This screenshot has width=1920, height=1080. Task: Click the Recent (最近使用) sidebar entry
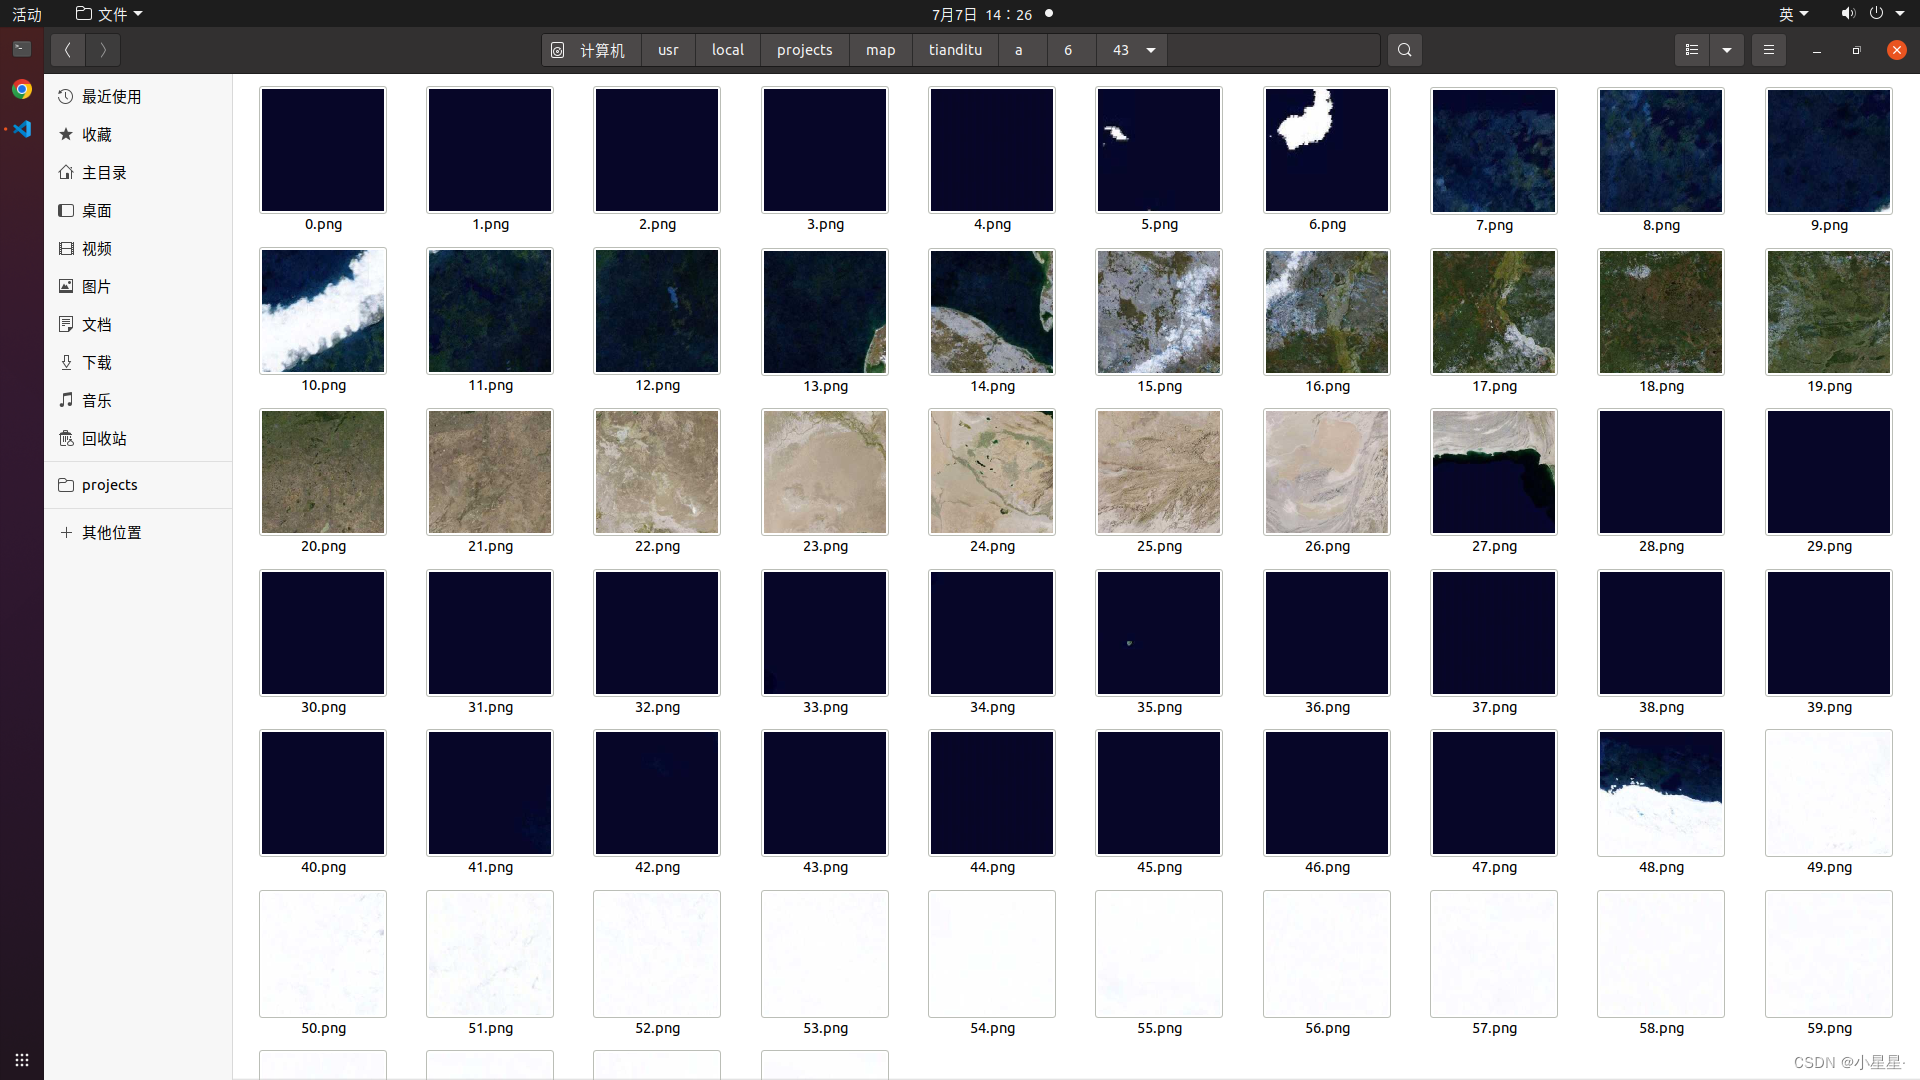tap(138, 96)
